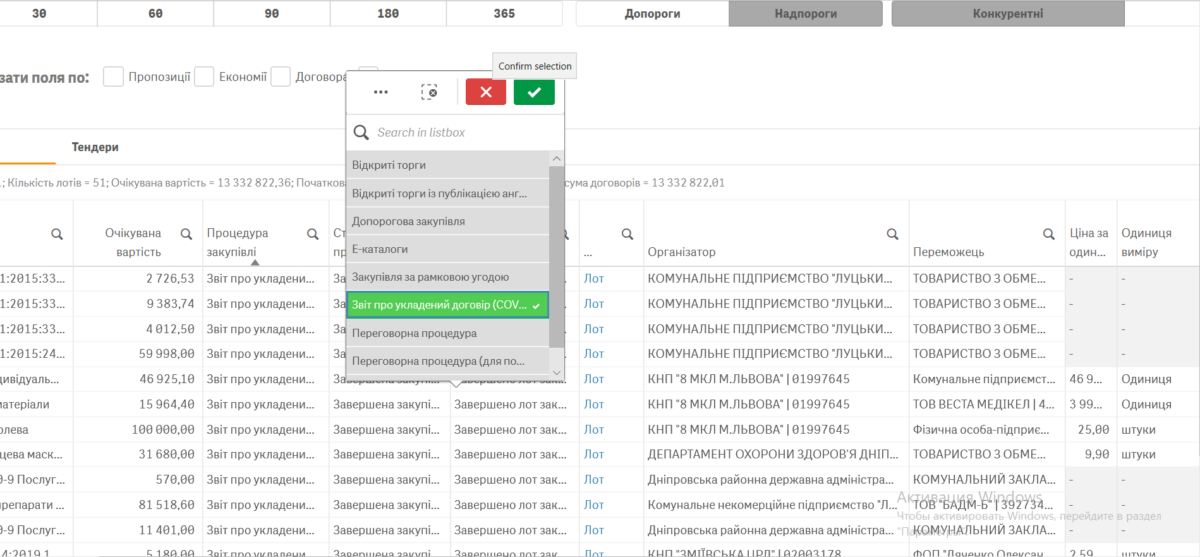This screenshot has height=557, width=1200.
Task: Click the clear selection dashed-box icon
Action: 429,92
